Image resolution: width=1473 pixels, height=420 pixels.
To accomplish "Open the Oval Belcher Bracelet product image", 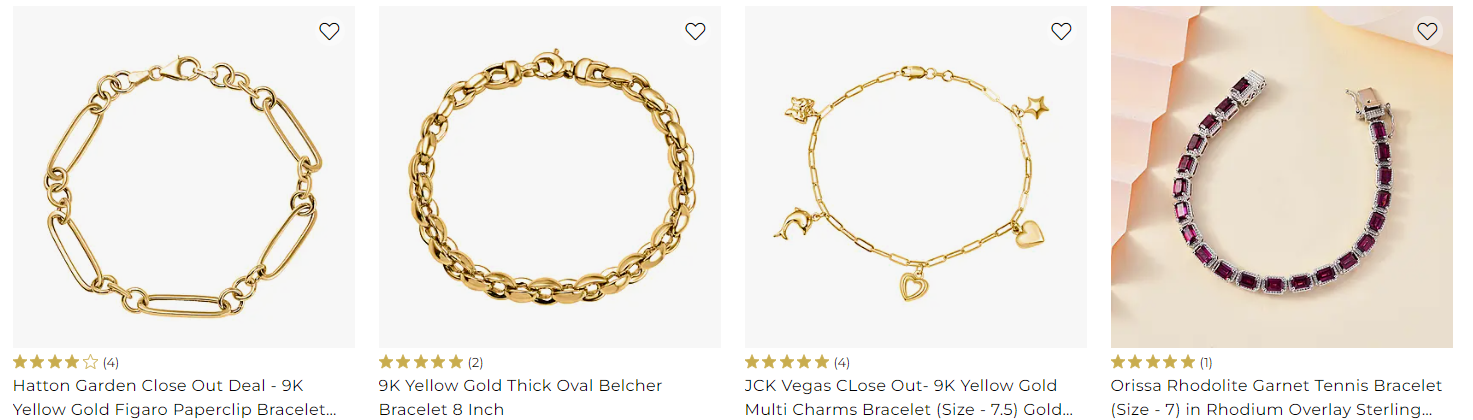I will coord(550,177).
